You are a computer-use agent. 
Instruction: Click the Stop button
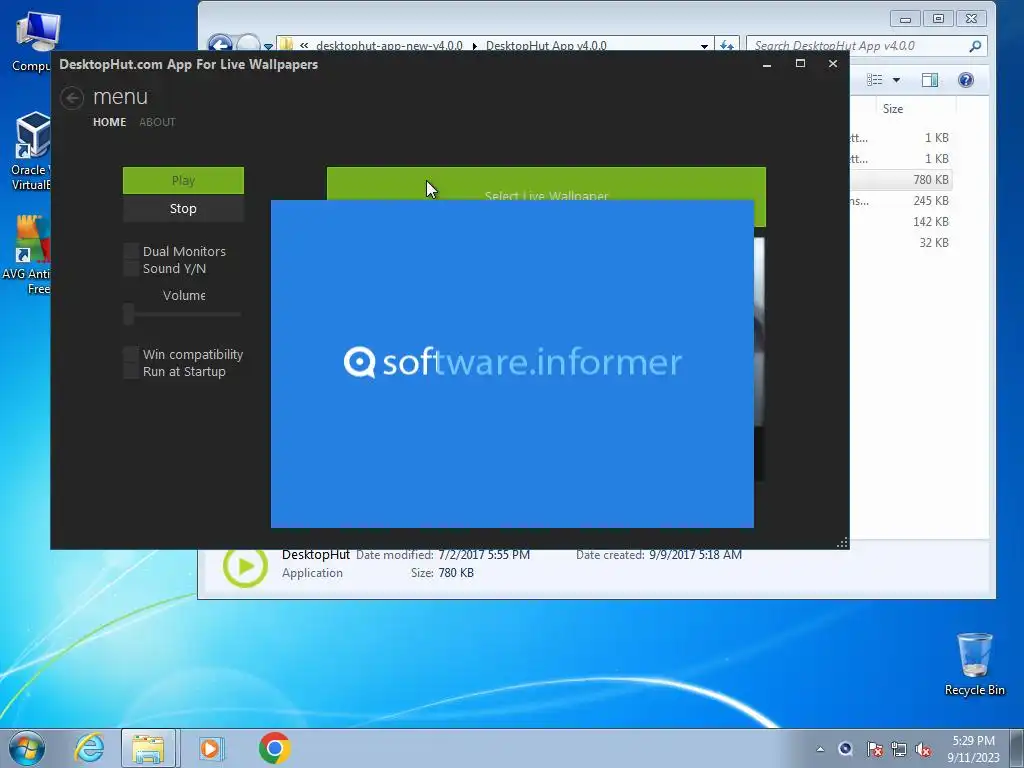point(184,209)
